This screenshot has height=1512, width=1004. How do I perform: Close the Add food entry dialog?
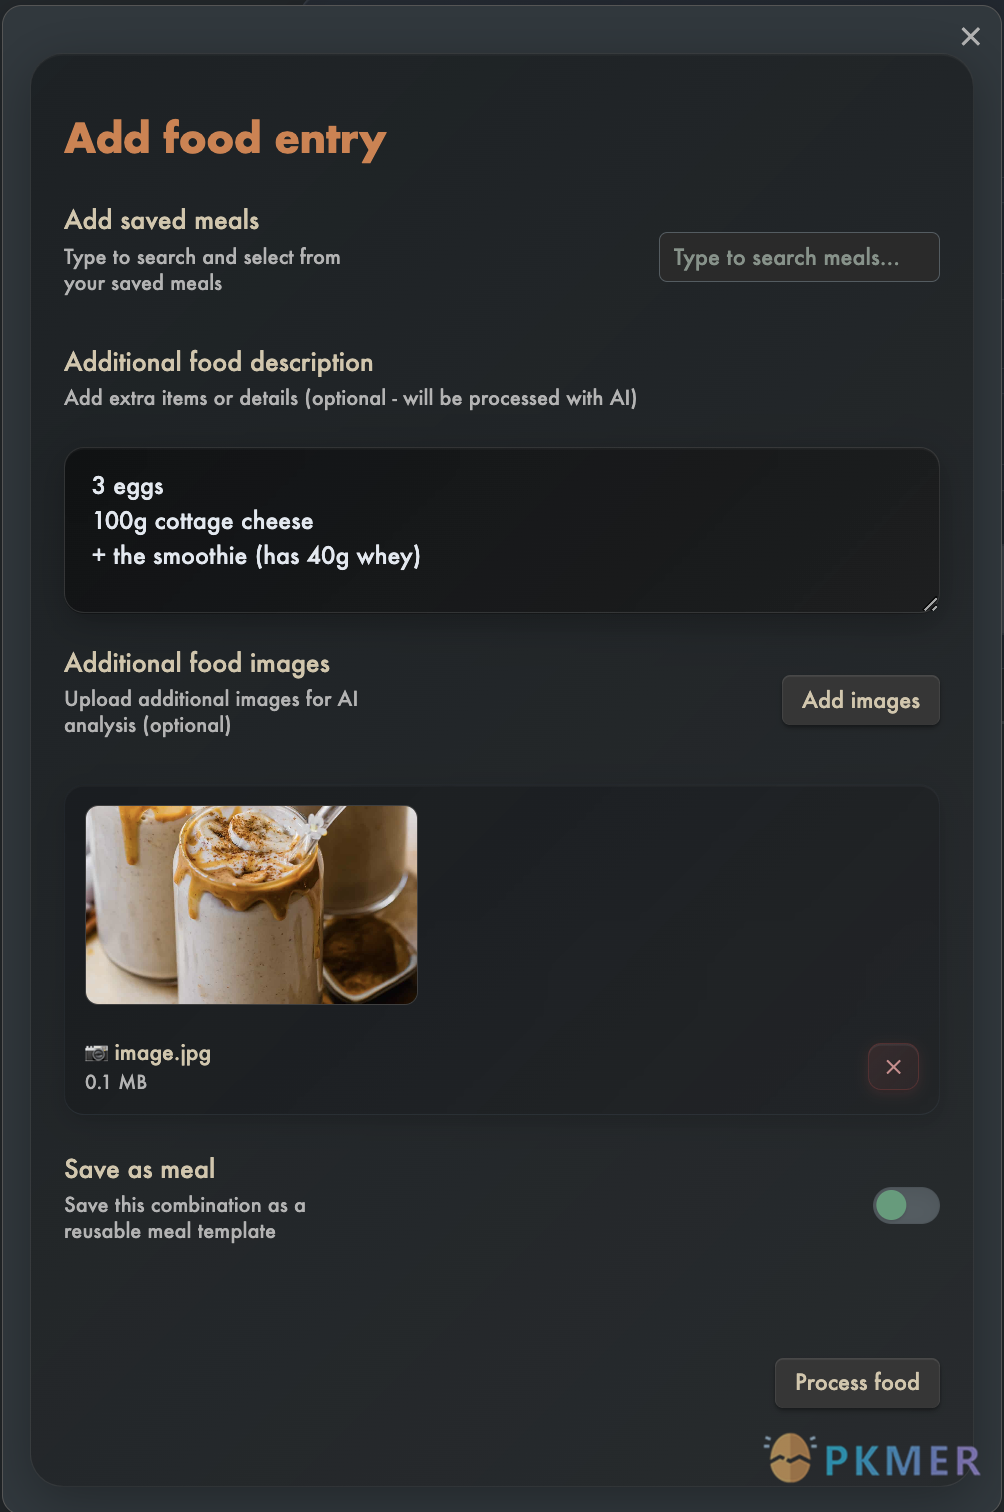pyautogui.click(x=969, y=36)
